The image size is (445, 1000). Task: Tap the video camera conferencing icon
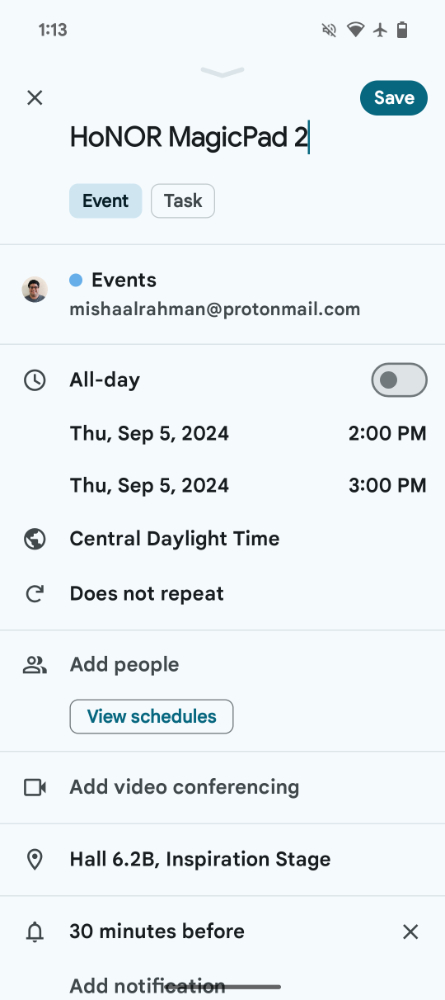coord(34,788)
